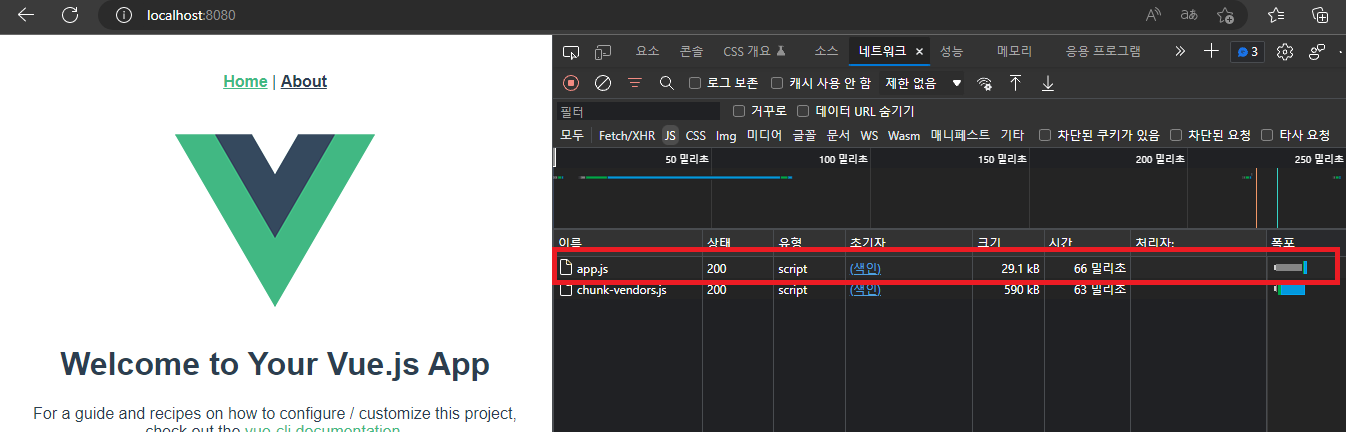Open the translate icon in the address bar
1346x432 pixels.
pos(1189,15)
